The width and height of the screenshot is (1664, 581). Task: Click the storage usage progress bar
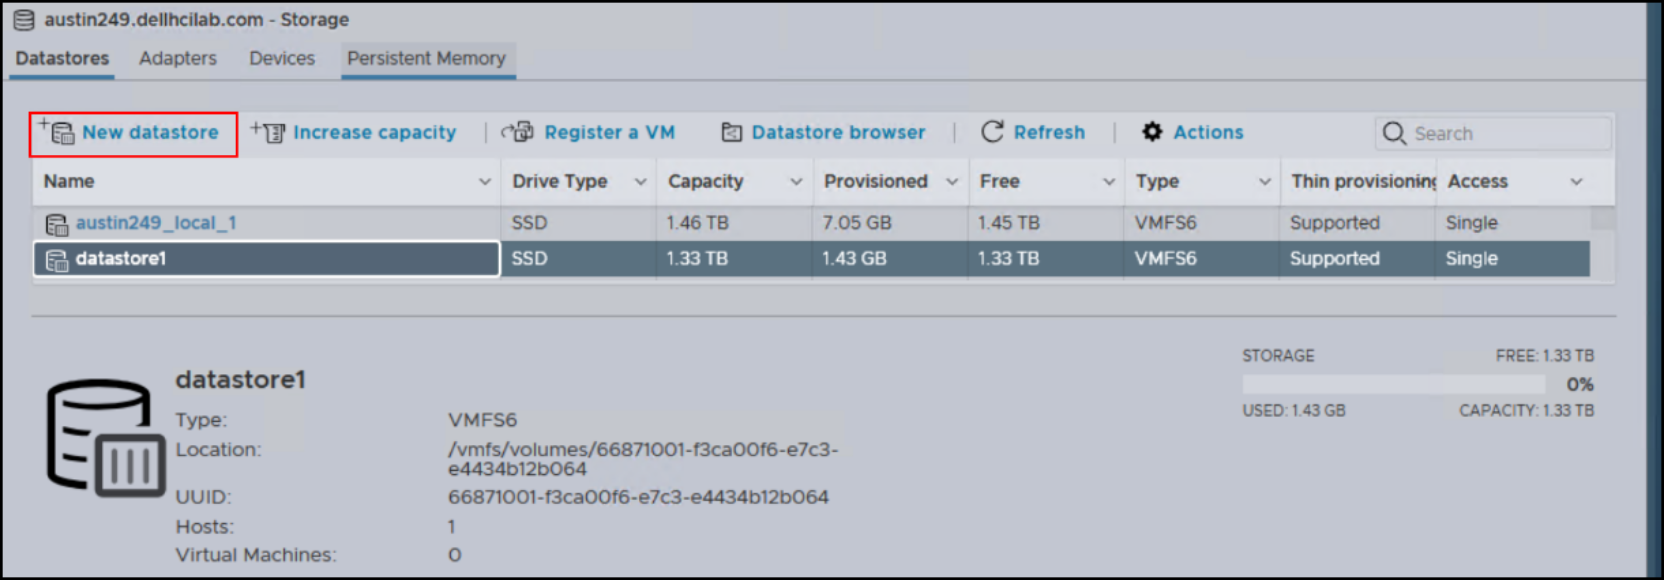pyautogui.click(x=1394, y=384)
